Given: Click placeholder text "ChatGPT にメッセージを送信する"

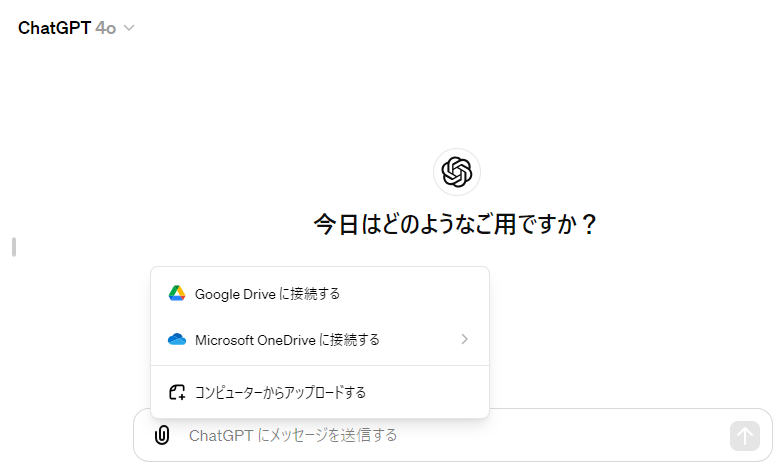Looking at the screenshot, I should coord(293,435).
